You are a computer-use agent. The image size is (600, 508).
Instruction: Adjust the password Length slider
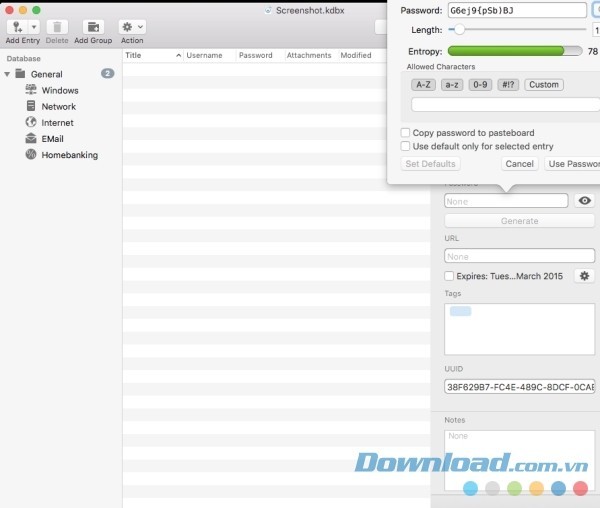tap(459, 30)
